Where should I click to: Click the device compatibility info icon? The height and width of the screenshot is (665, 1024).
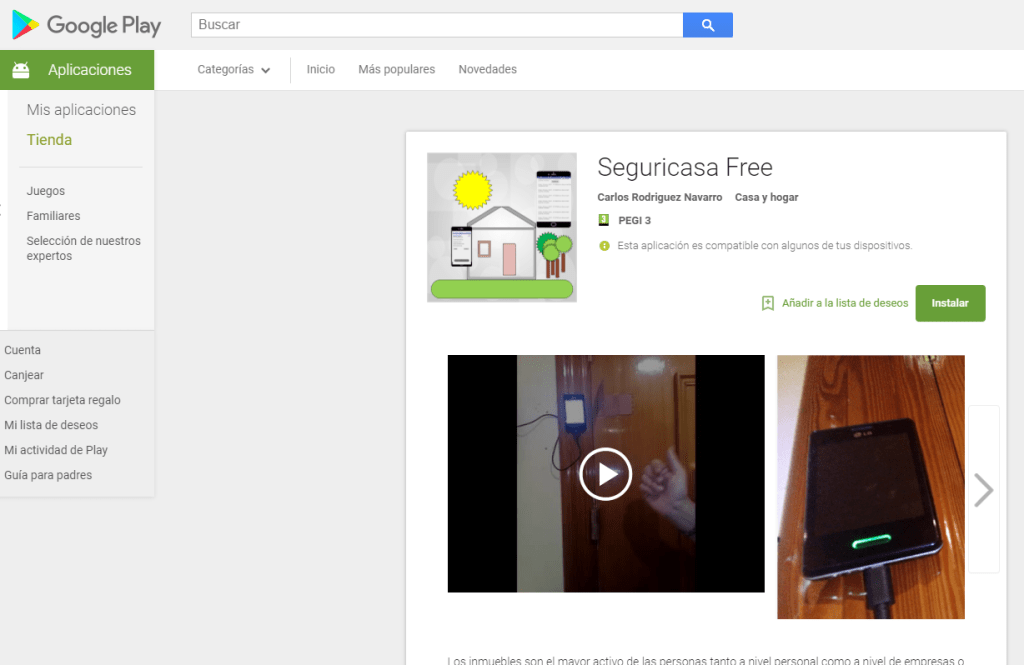click(x=601, y=245)
